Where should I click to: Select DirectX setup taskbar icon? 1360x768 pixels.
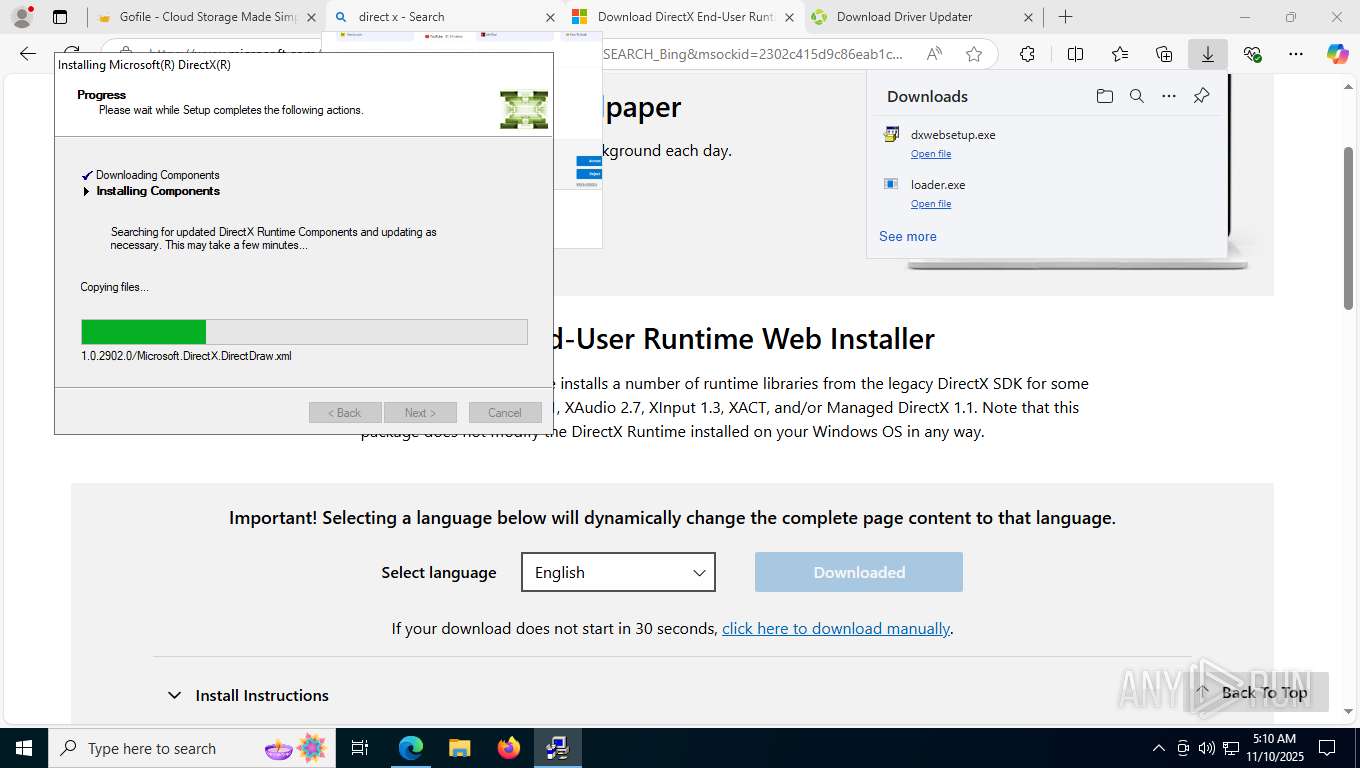(557, 748)
